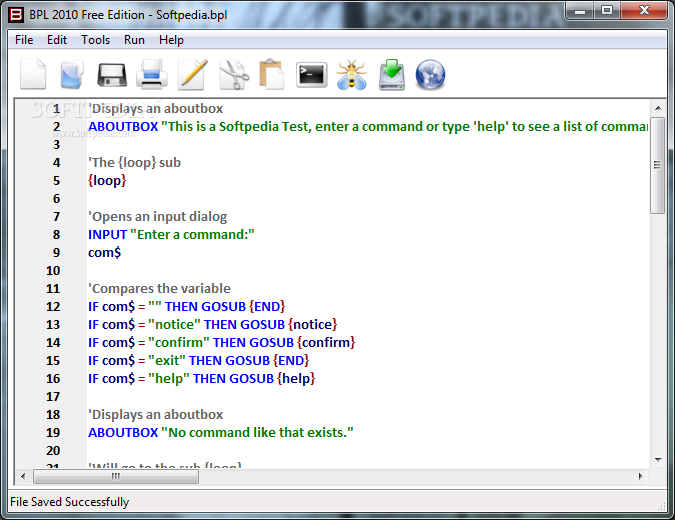The height and width of the screenshot is (520, 675).
Task: Click the line GOSUB {notice}
Action: pos(213,325)
